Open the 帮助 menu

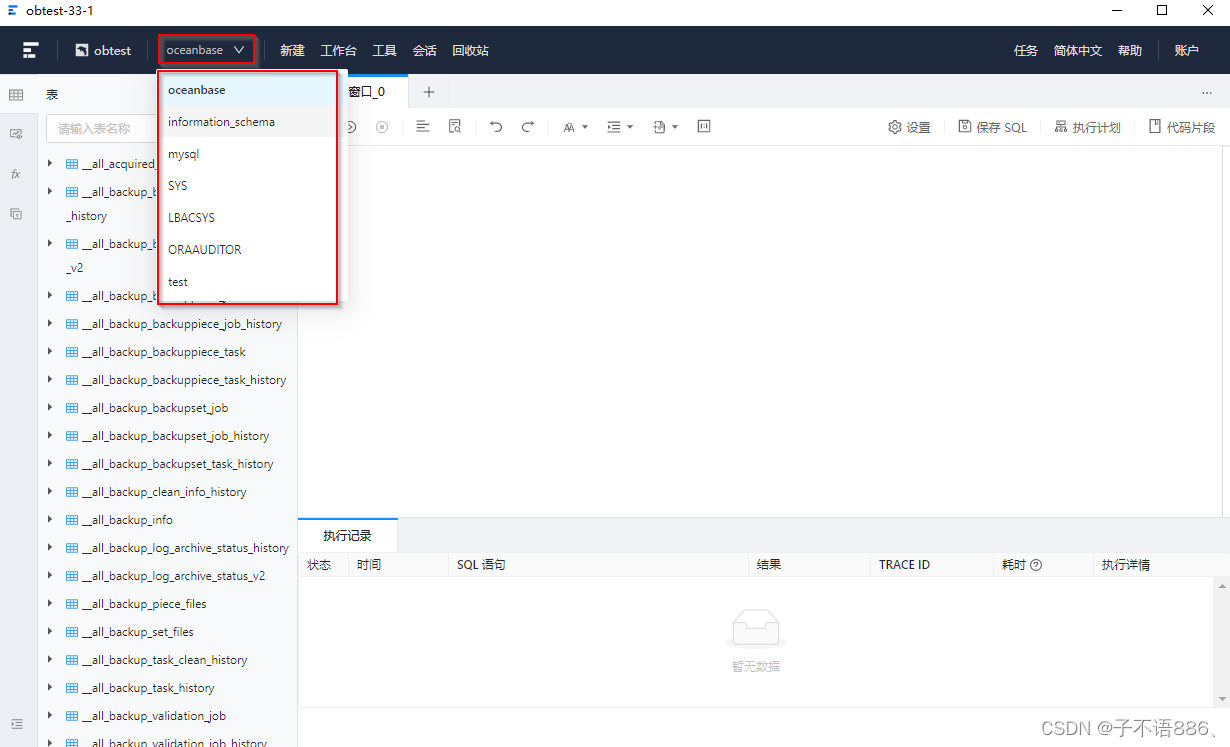(x=1130, y=50)
